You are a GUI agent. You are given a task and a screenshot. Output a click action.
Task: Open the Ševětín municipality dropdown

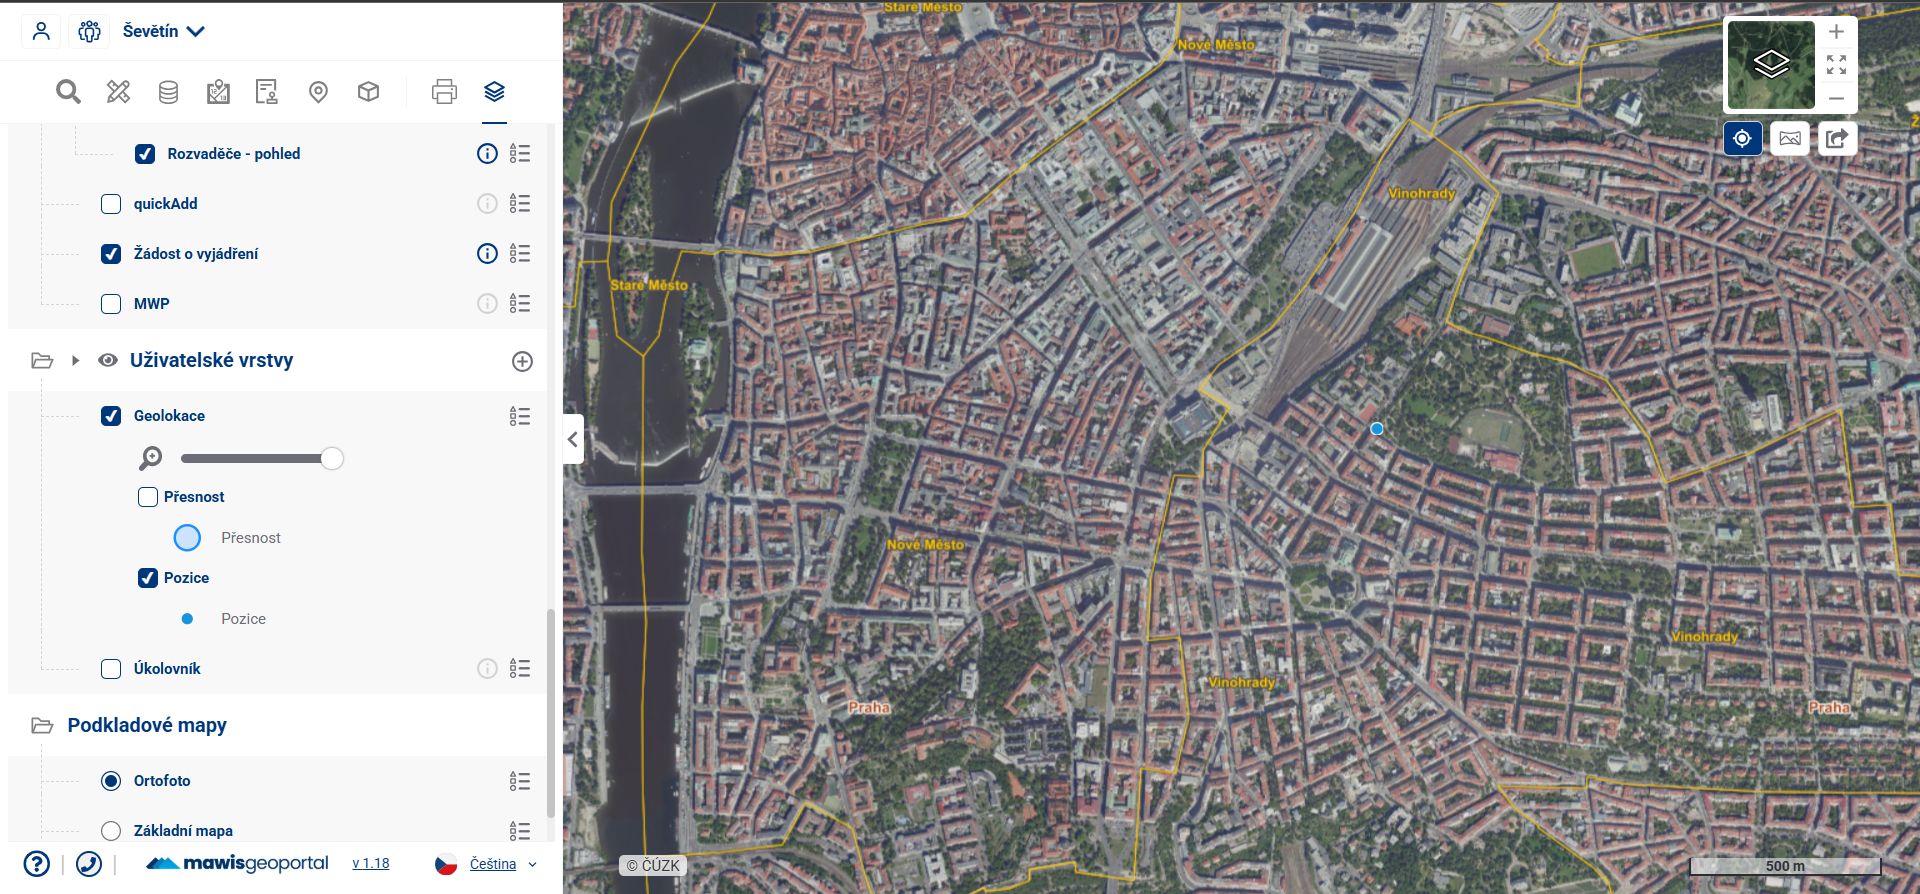click(164, 31)
